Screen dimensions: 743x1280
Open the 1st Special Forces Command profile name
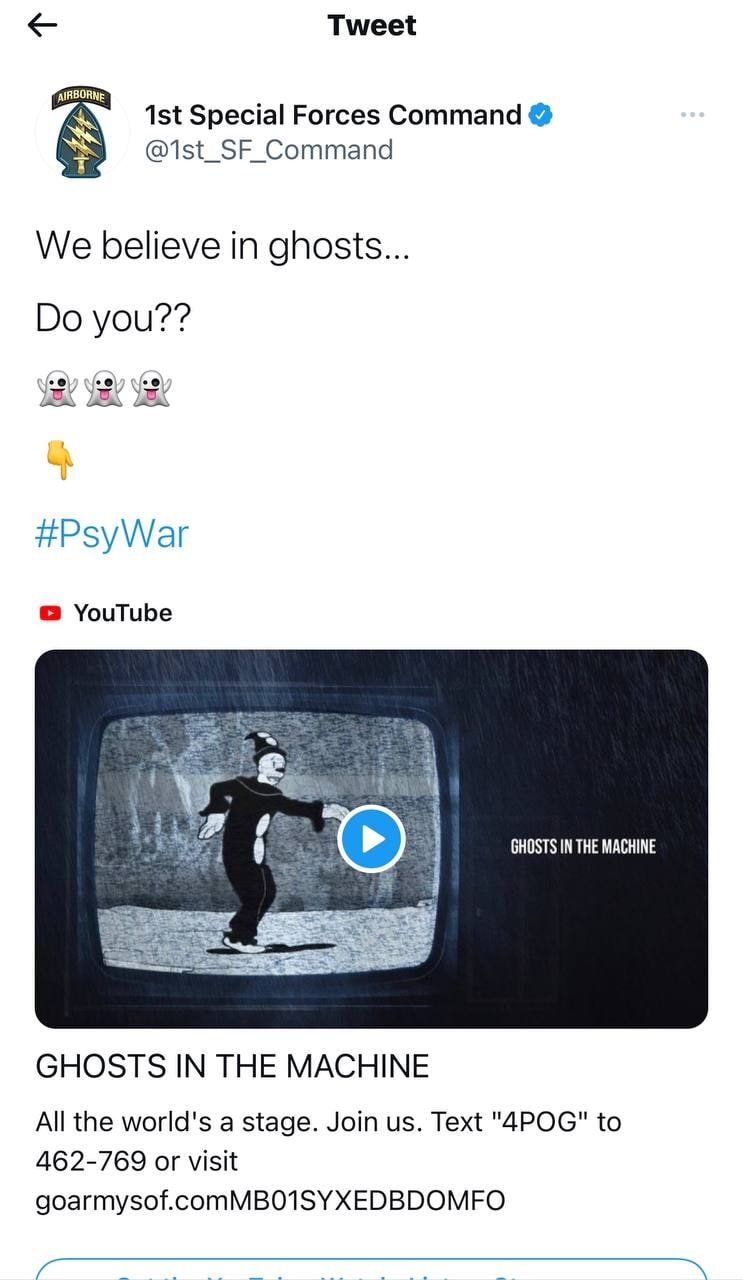click(333, 115)
